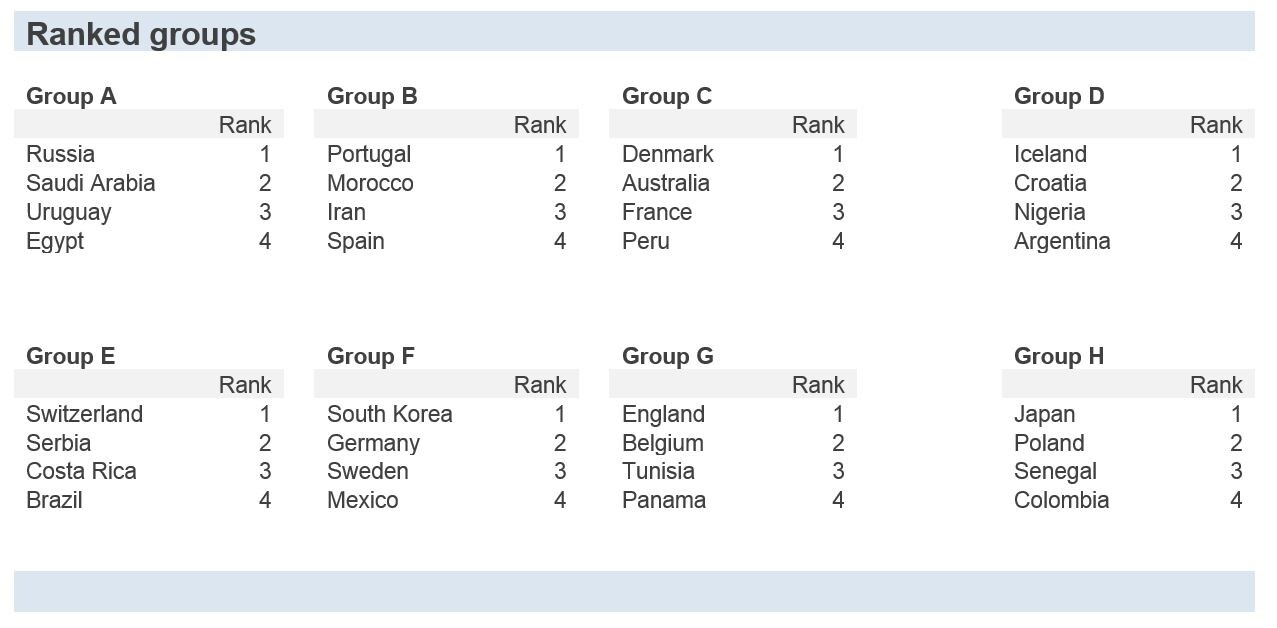This screenshot has height=628, width=1277.
Task: Click on Saudi Arabia in Group A
Action: pyautogui.click(x=91, y=183)
